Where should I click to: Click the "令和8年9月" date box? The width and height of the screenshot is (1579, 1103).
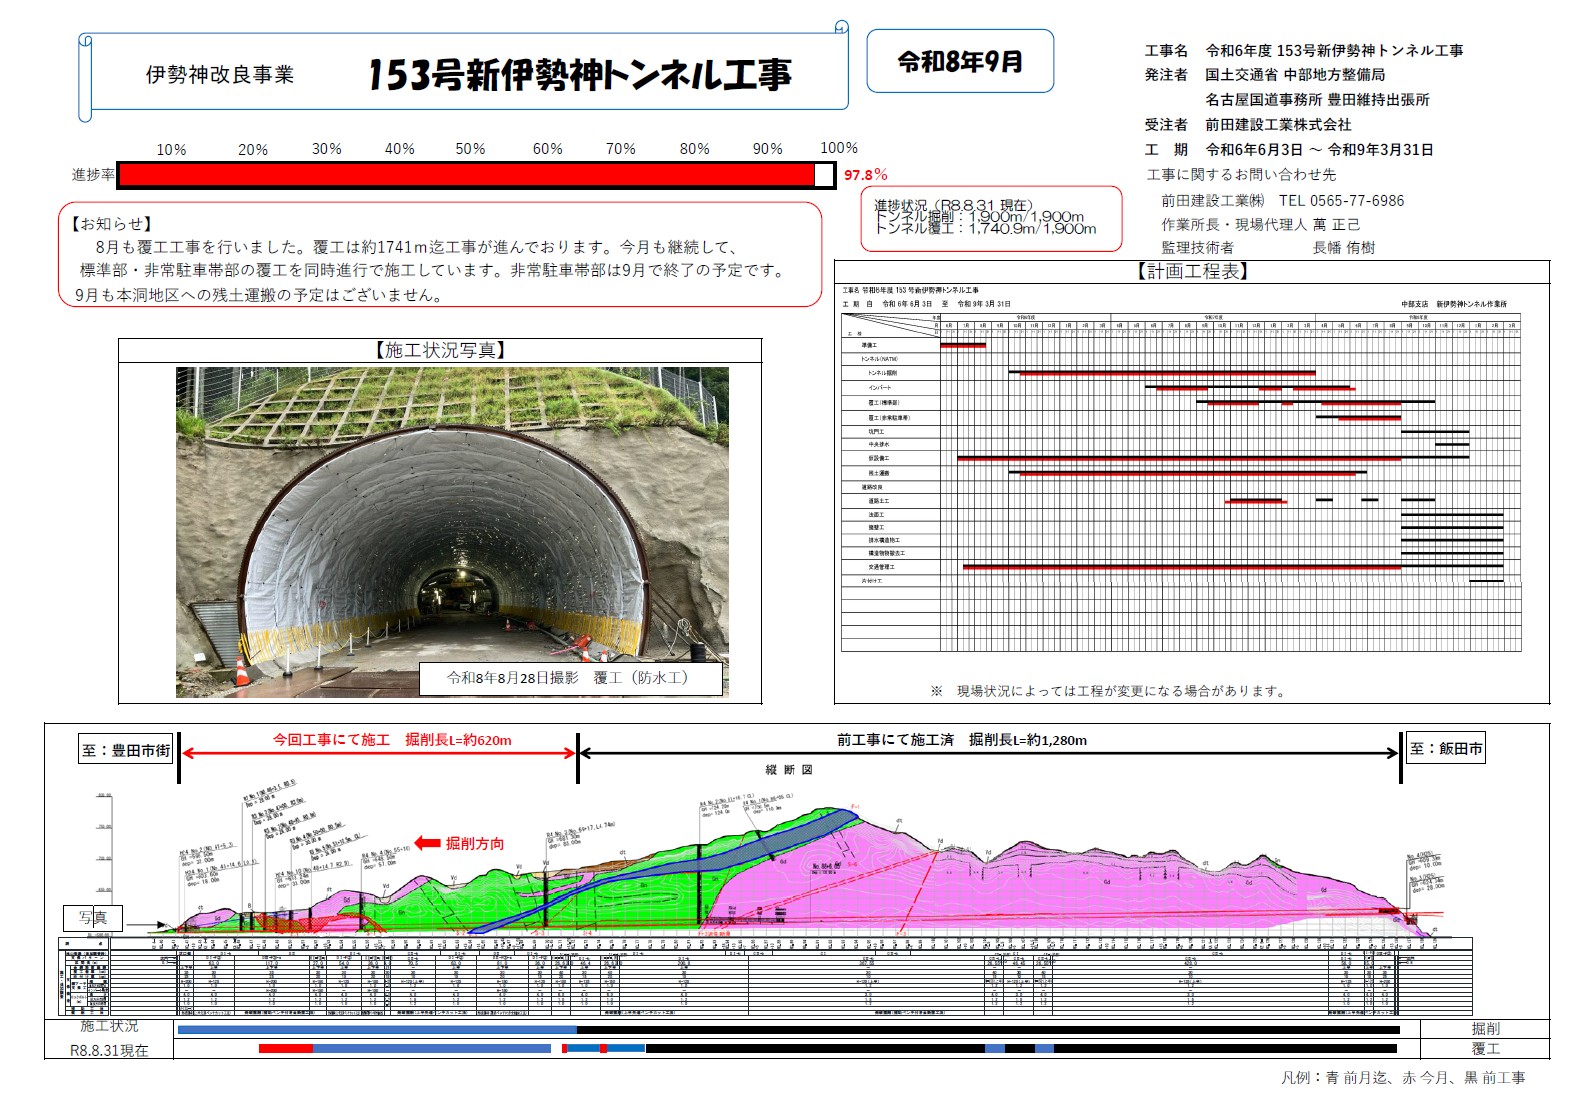(960, 62)
